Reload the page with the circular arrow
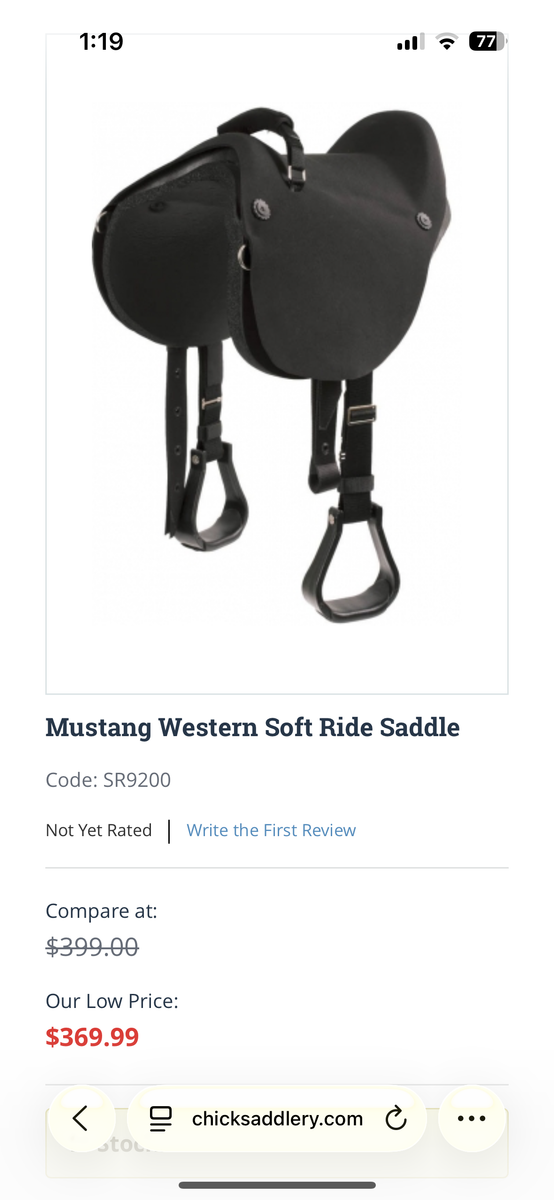Image resolution: width=554 pixels, height=1200 pixels. [x=396, y=1118]
